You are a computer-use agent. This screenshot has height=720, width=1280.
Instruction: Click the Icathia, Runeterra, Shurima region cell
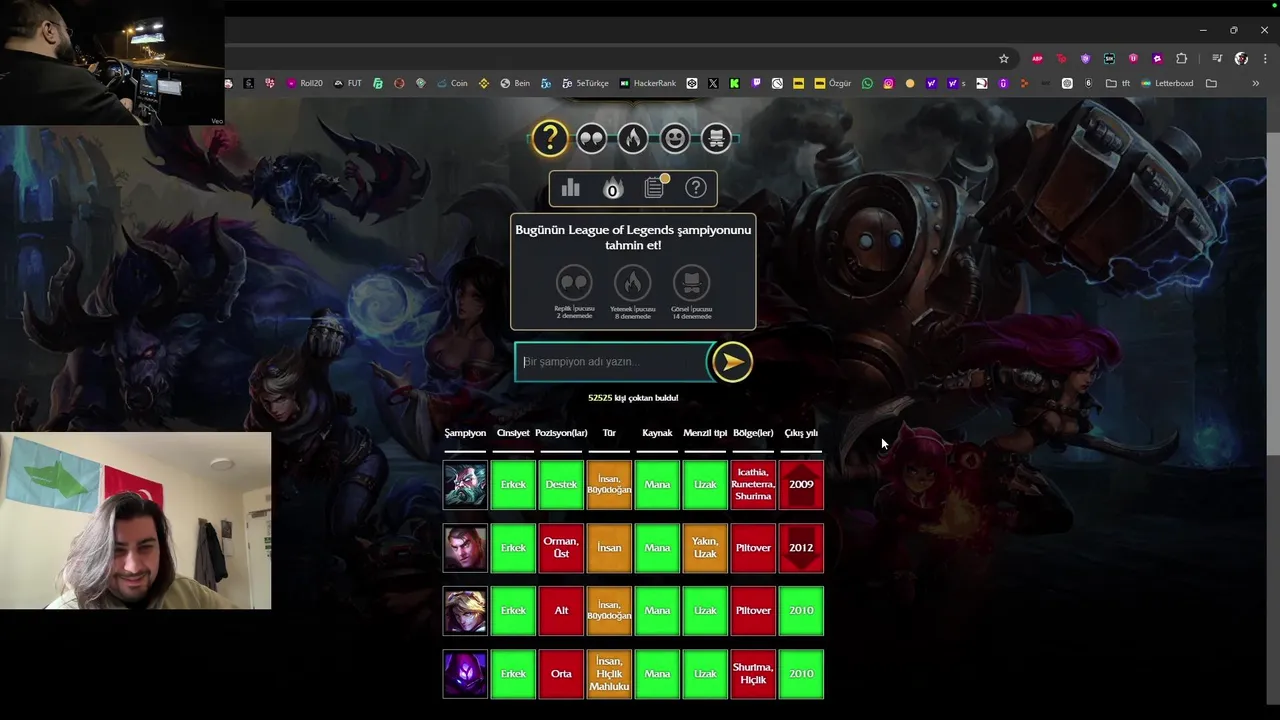753,485
